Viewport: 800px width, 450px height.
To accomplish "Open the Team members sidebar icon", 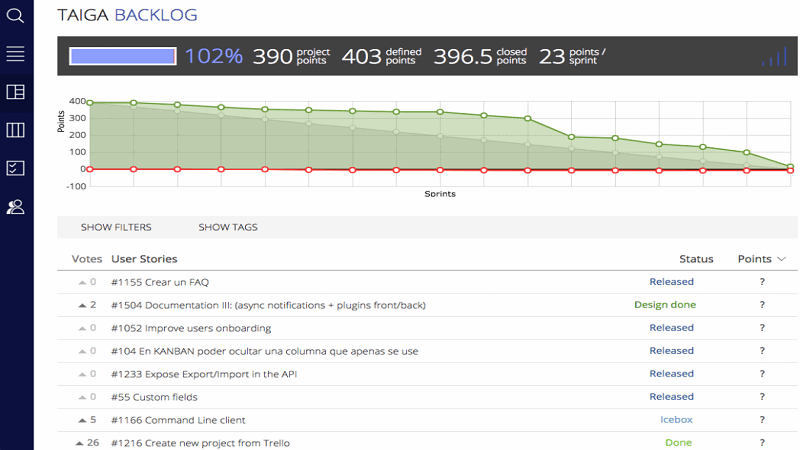I will pos(15,207).
